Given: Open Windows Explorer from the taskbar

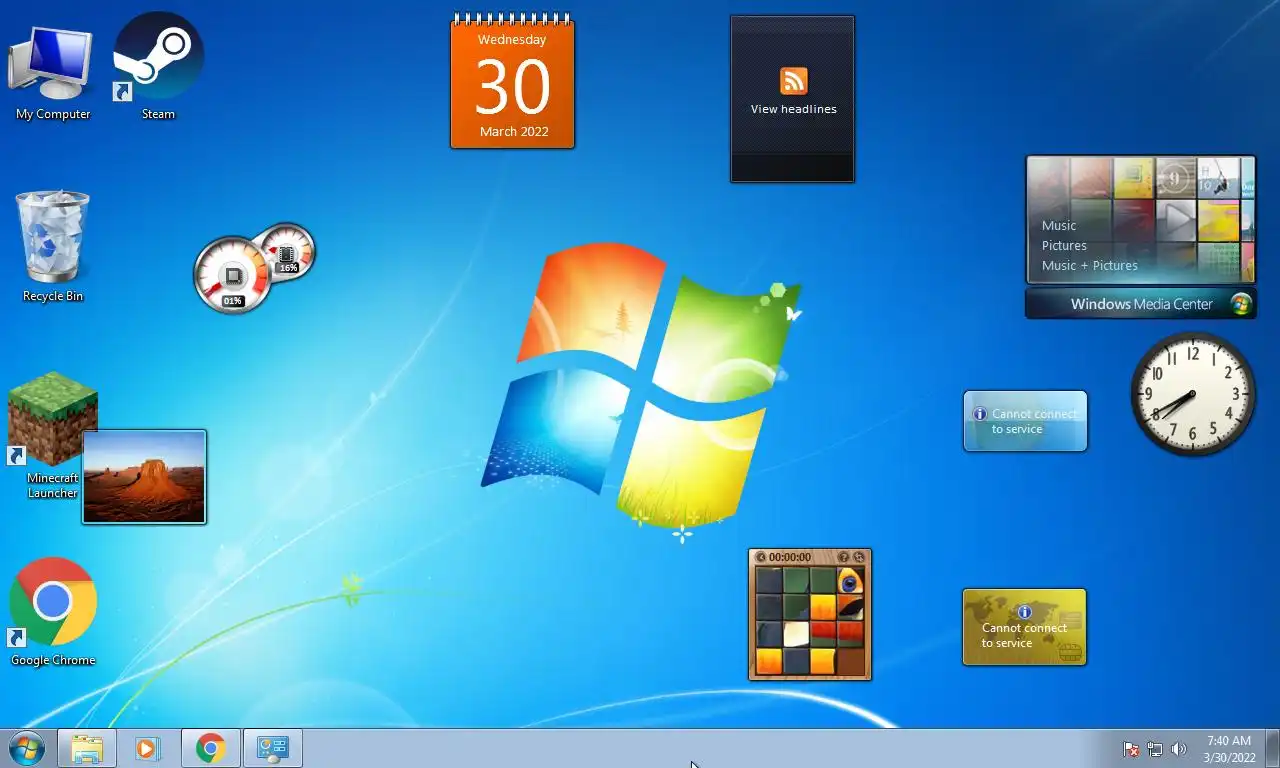Looking at the screenshot, I should click(87, 748).
